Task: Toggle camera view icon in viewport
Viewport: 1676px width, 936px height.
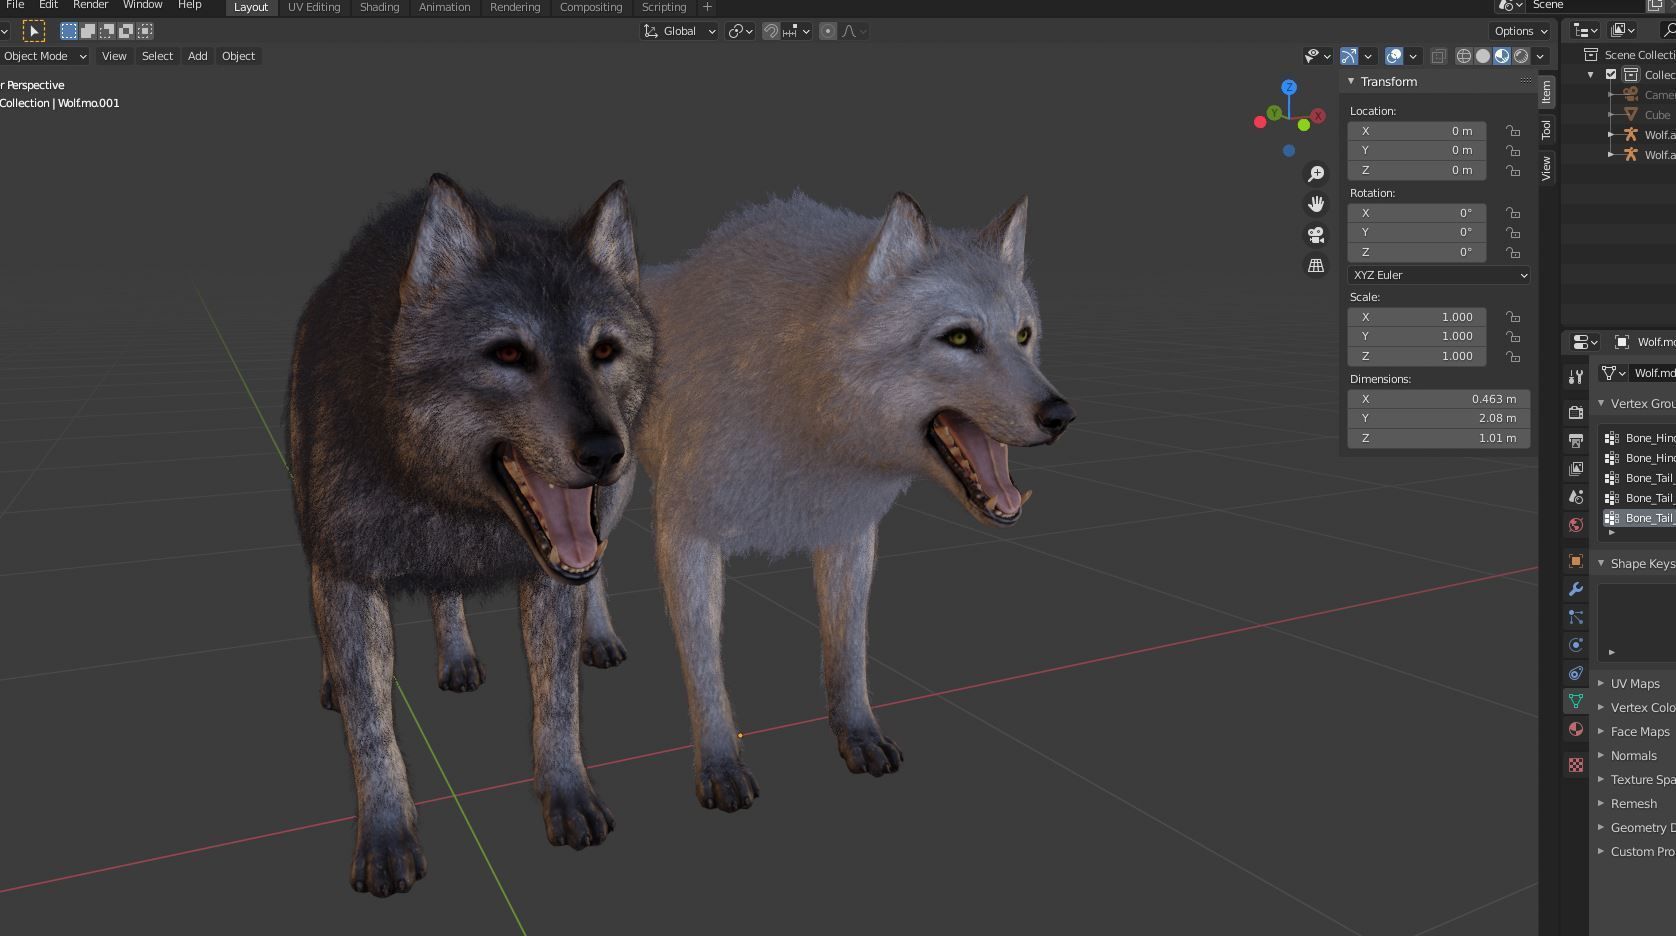Action: pos(1316,235)
